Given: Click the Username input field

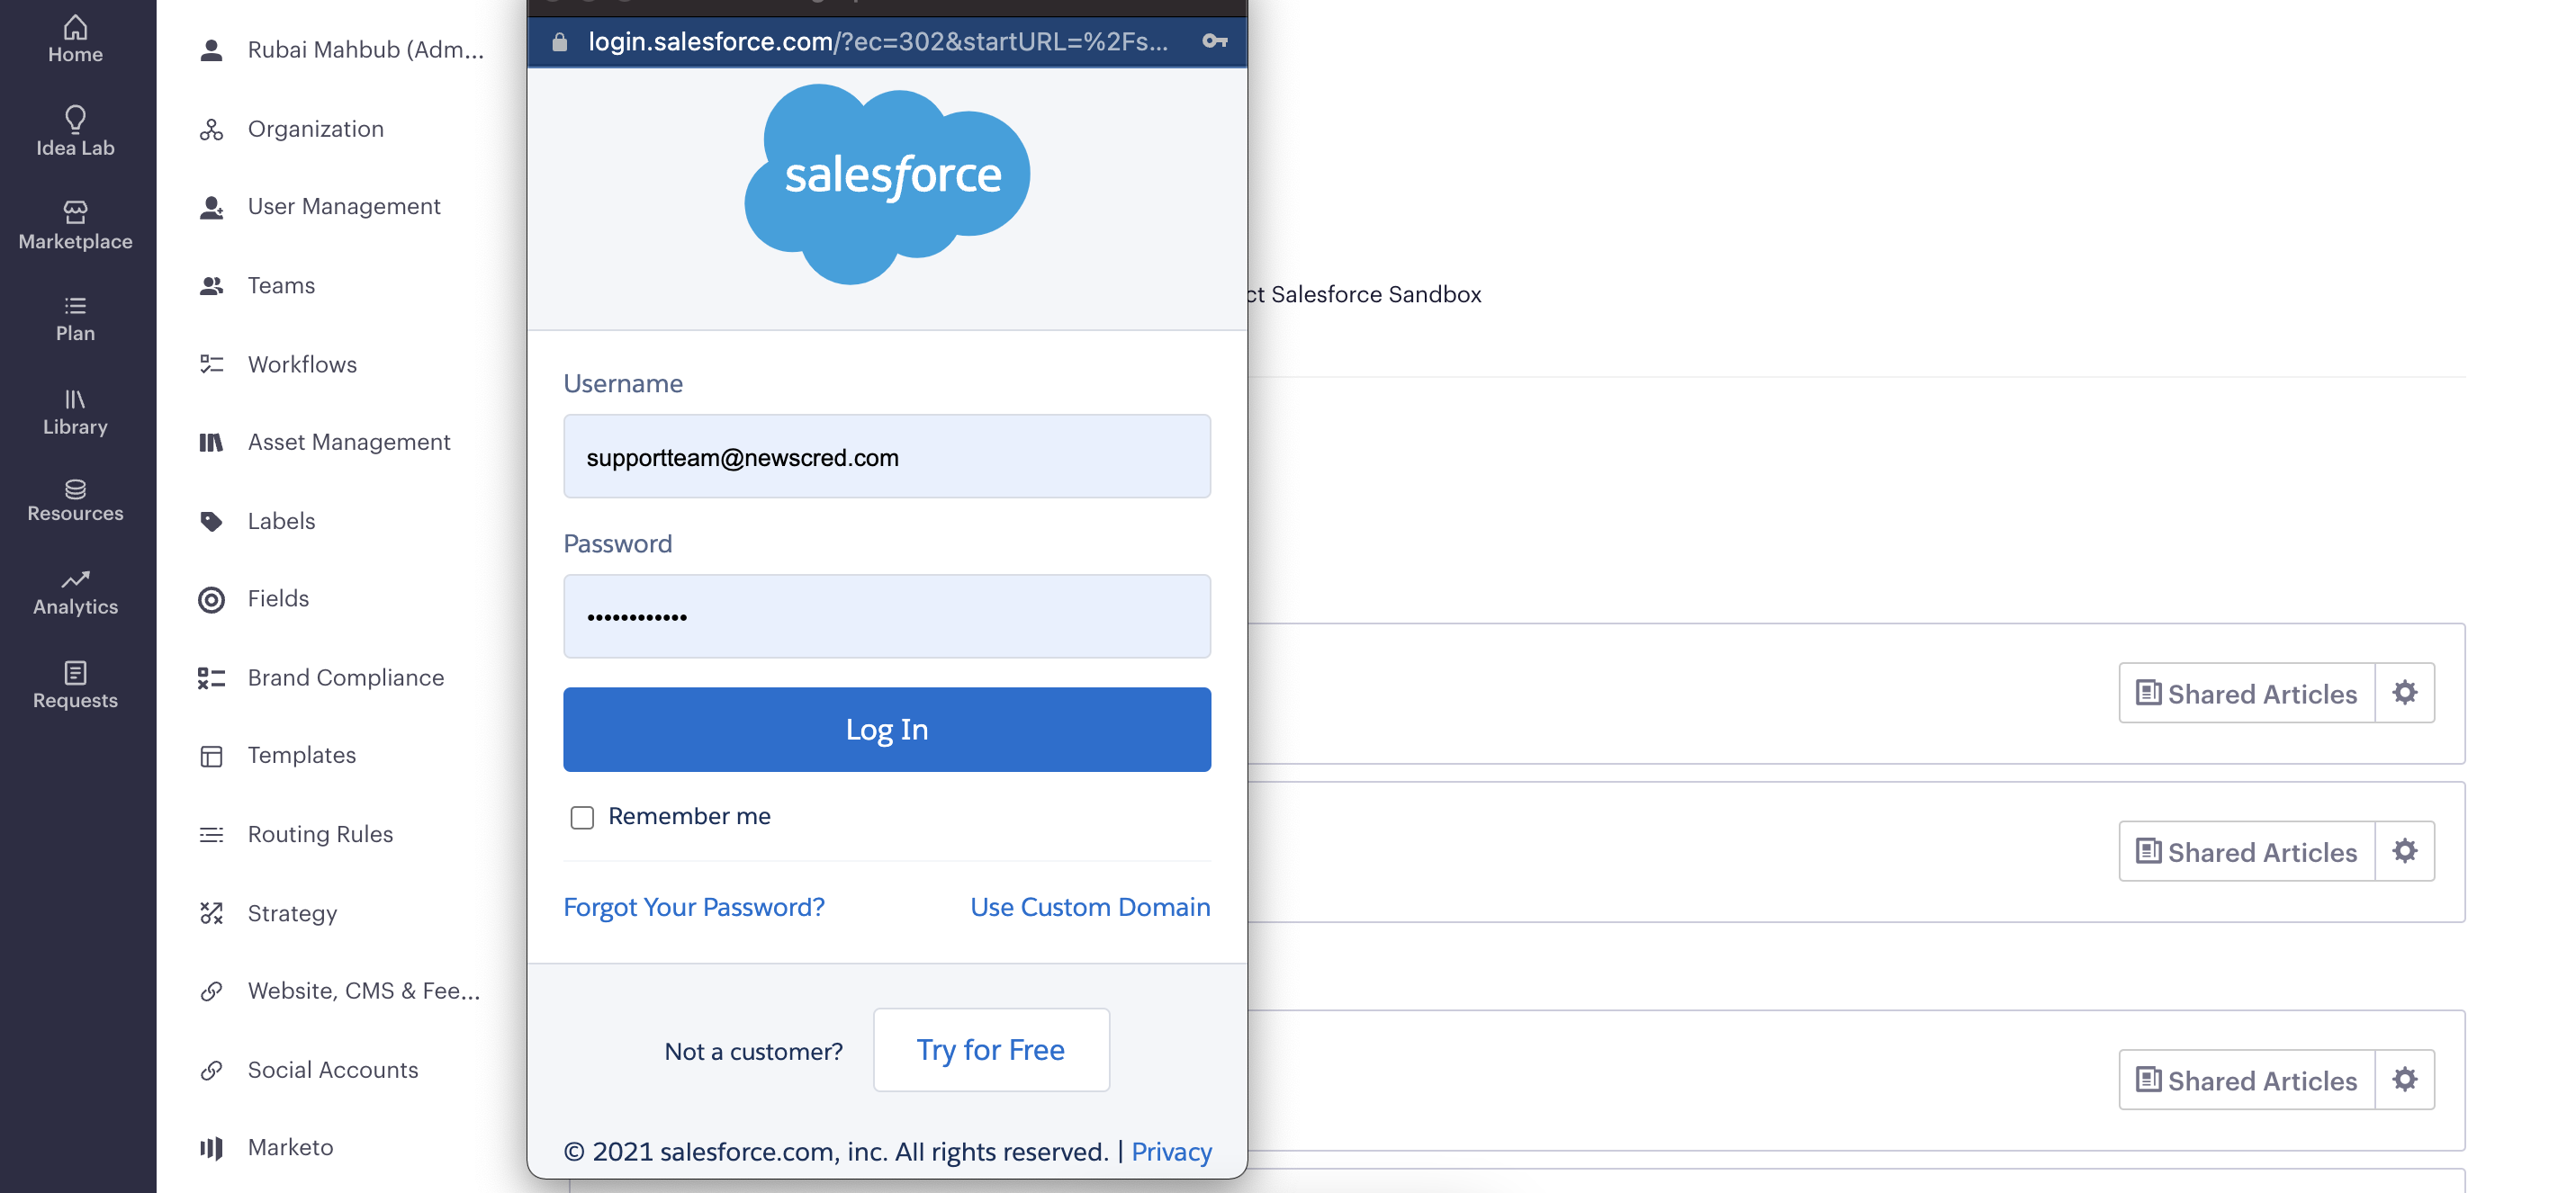Looking at the screenshot, I should (x=887, y=456).
